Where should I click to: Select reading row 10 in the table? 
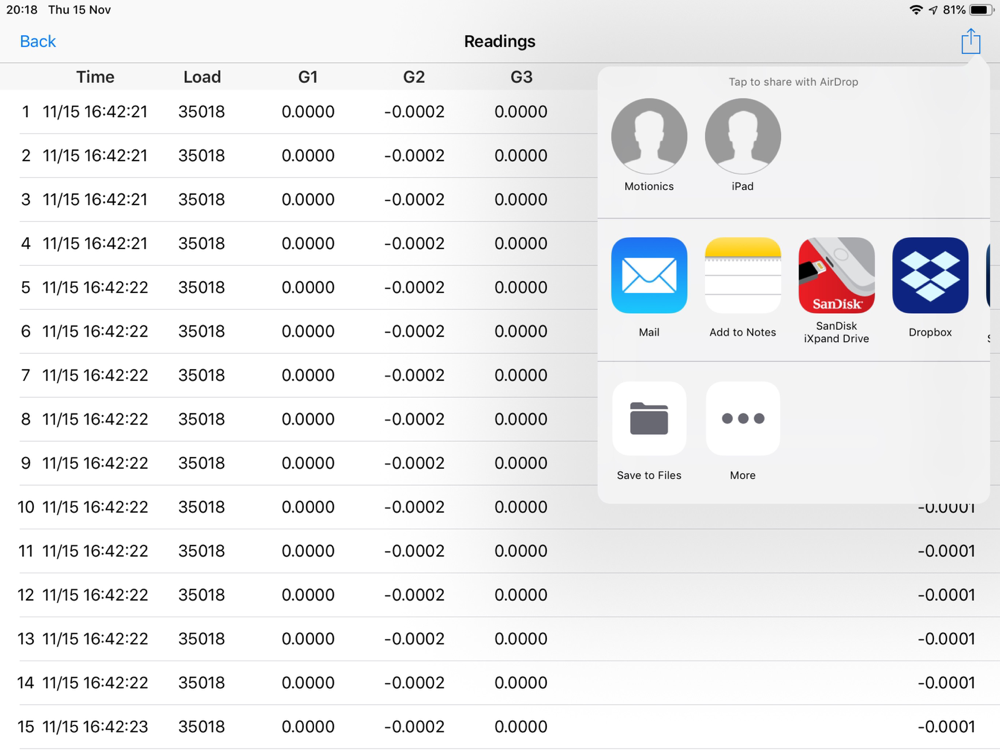tap(500, 507)
